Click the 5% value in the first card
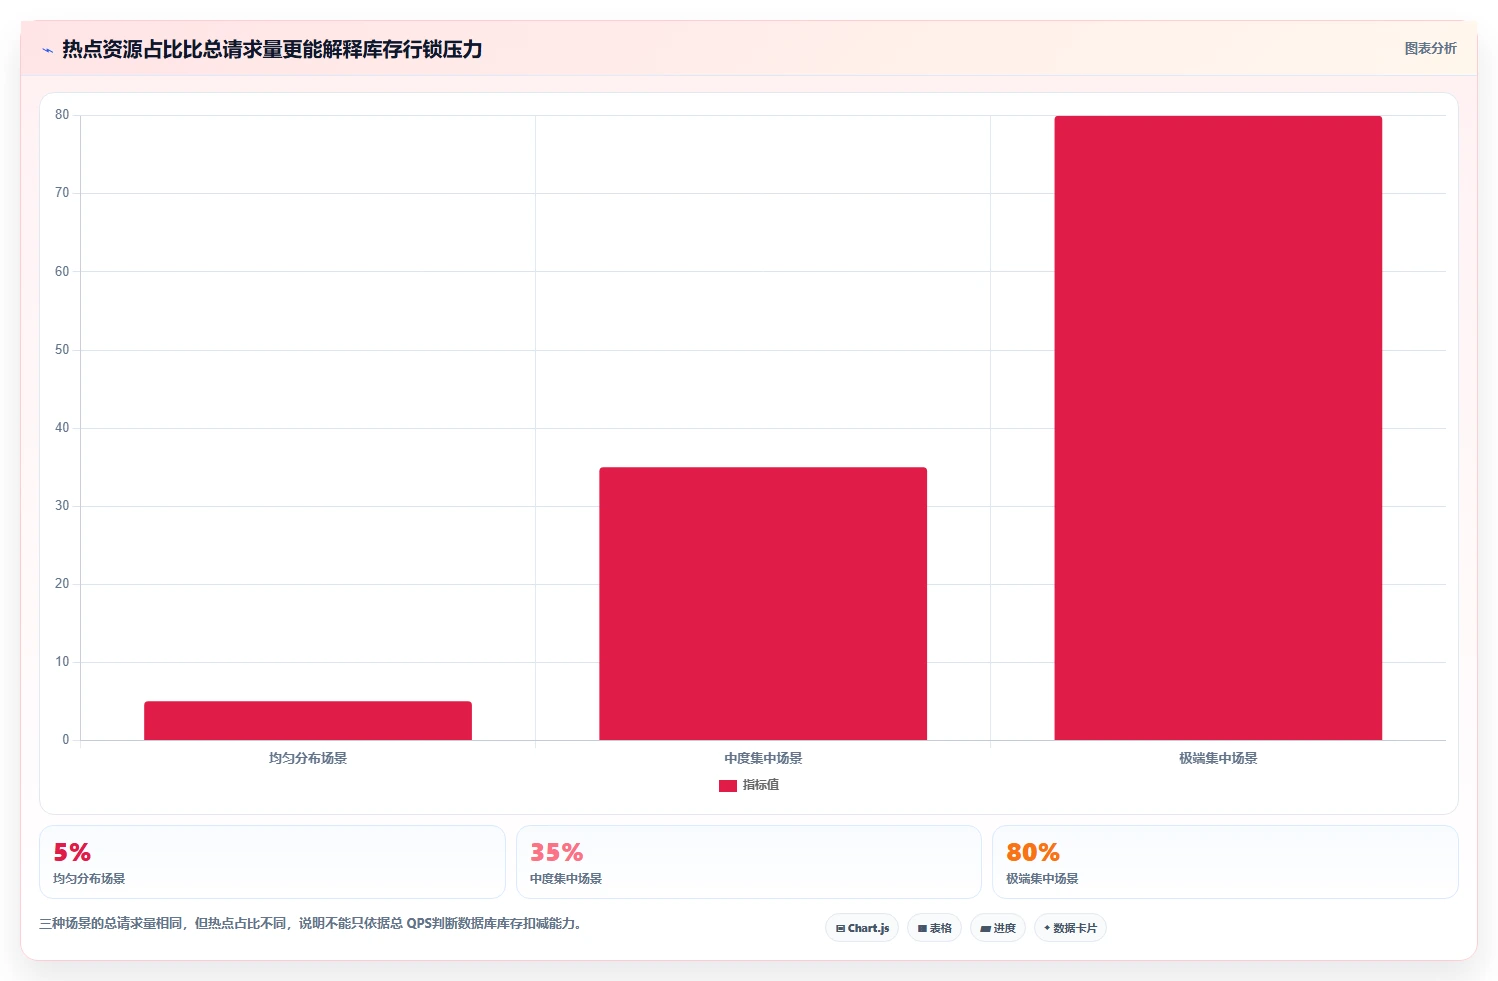Screen dimensions: 1498x981 72,852
